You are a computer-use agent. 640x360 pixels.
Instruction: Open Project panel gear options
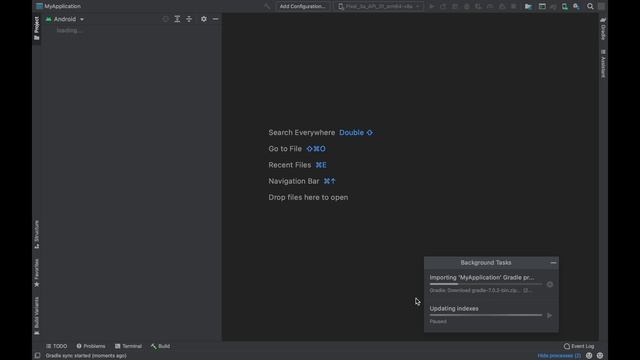tap(204, 19)
